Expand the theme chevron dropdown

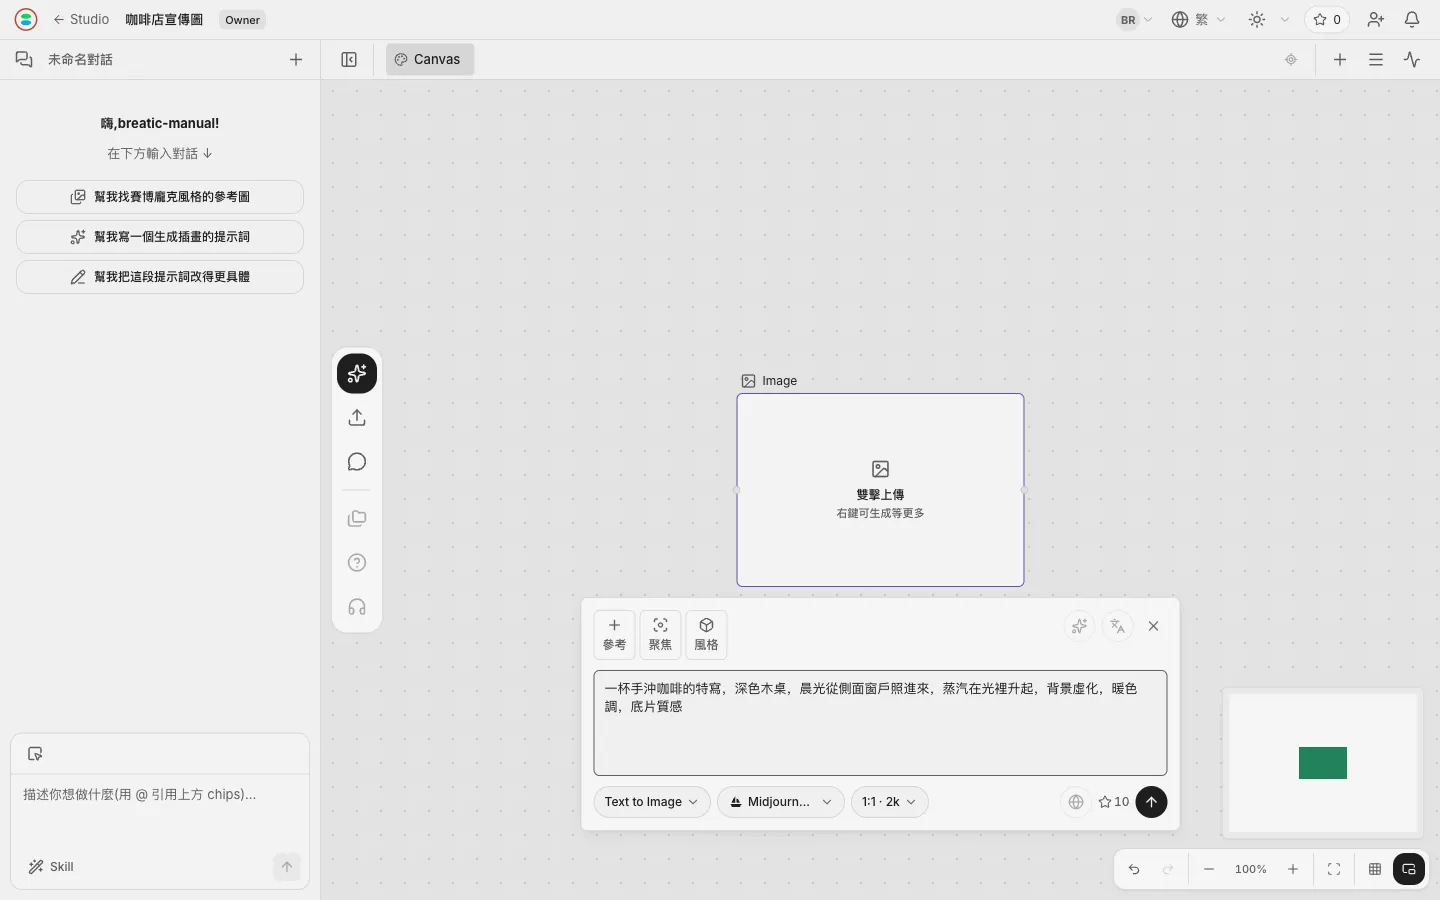pyautogui.click(x=1285, y=19)
